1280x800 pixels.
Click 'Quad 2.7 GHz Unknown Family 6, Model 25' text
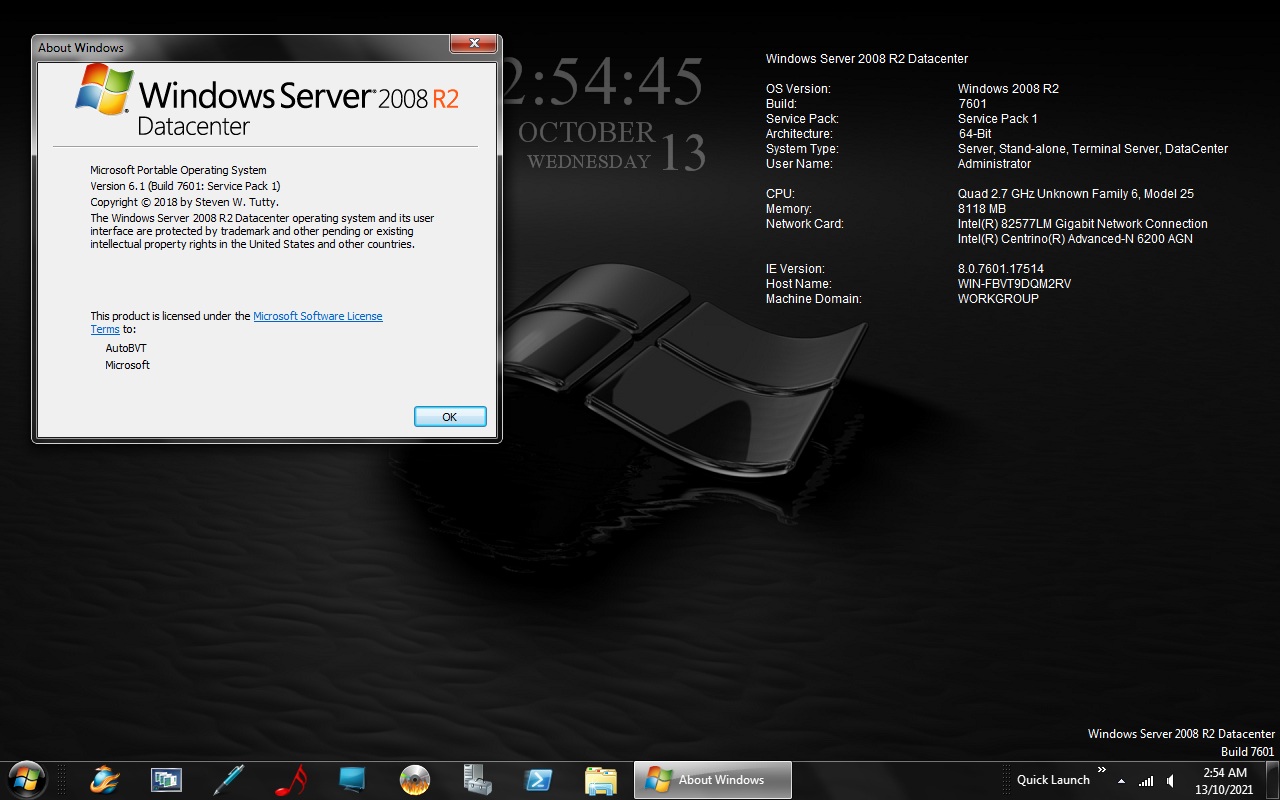(x=1076, y=194)
